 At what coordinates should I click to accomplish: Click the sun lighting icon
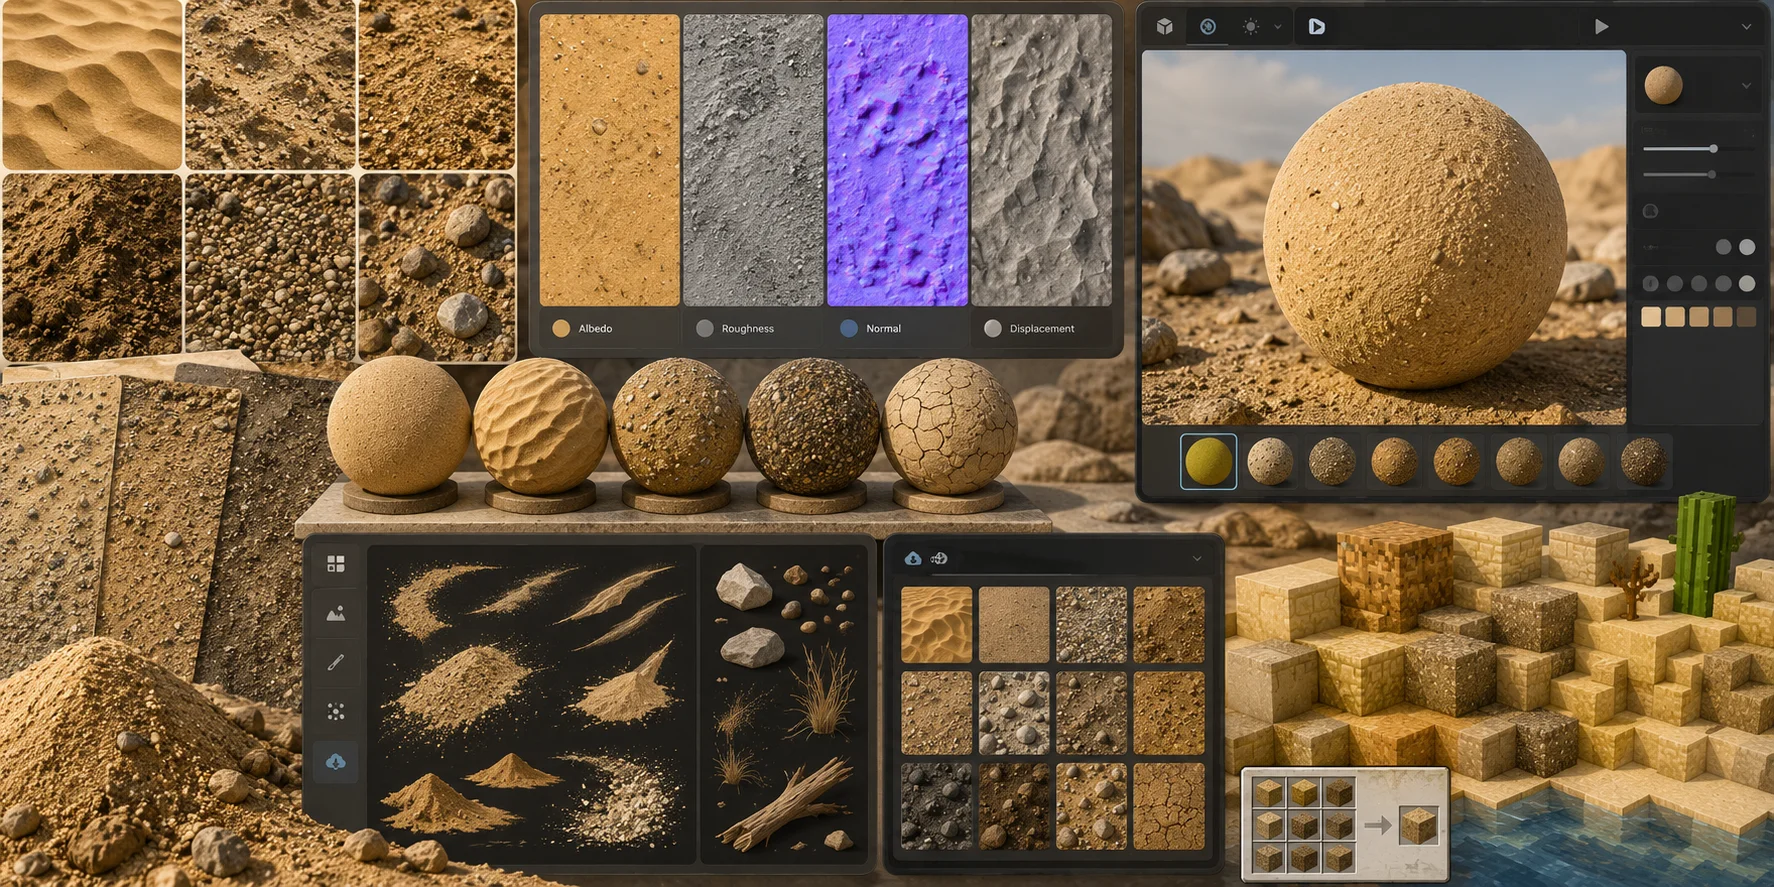tap(1251, 27)
